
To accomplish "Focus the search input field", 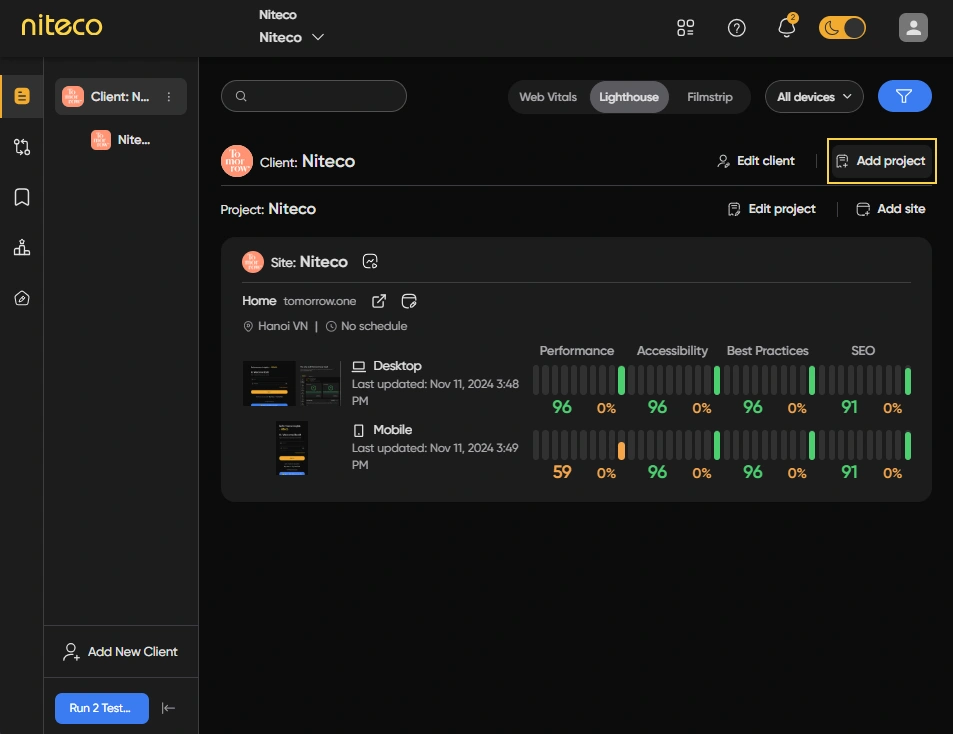I will click(314, 96).
